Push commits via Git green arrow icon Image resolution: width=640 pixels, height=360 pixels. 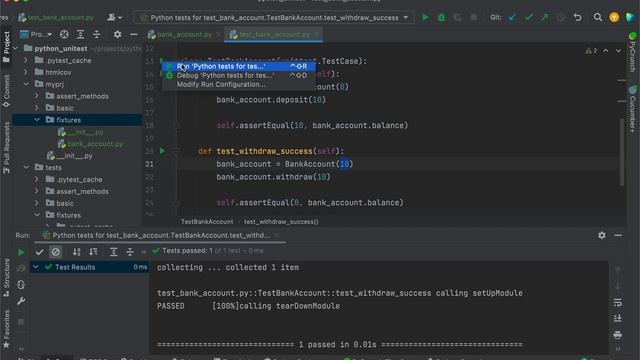[544, 18]
